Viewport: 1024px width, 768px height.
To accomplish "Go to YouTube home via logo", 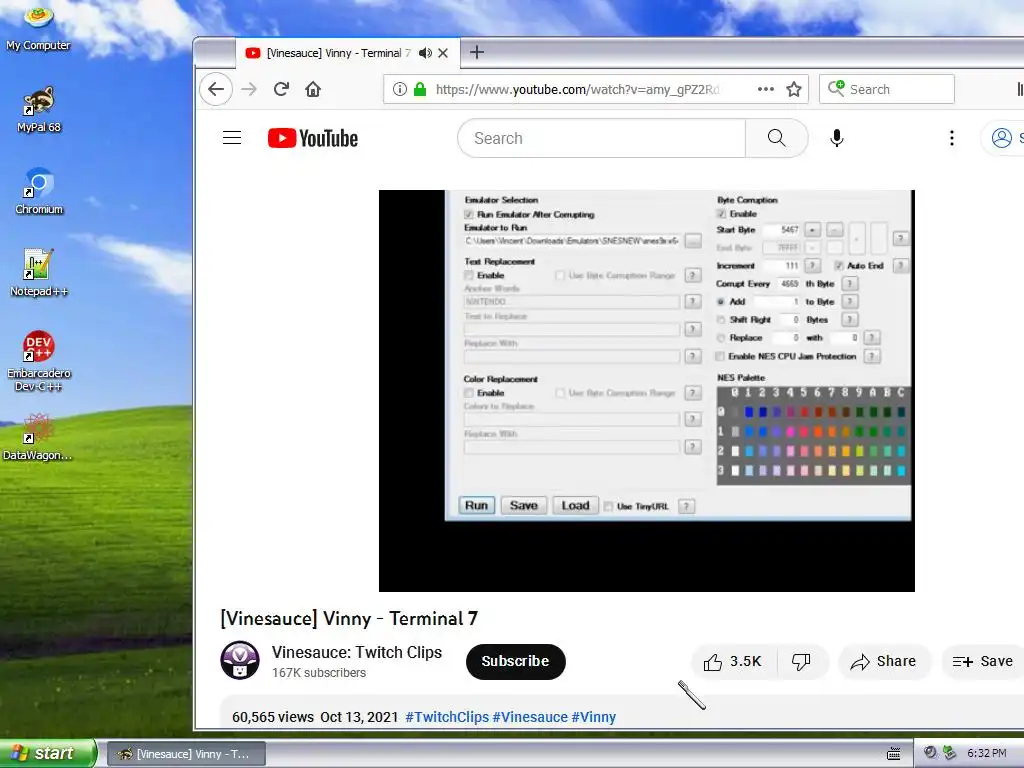I will click(313, 138).
